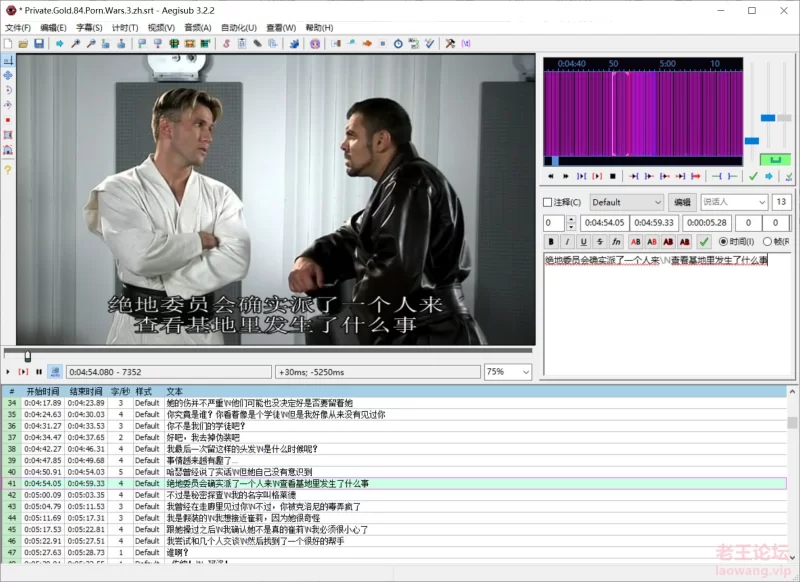This screenshot has height=582, width=800.
Task: Commit subtitle changes with green checkmark
Action: click(704, 241)
